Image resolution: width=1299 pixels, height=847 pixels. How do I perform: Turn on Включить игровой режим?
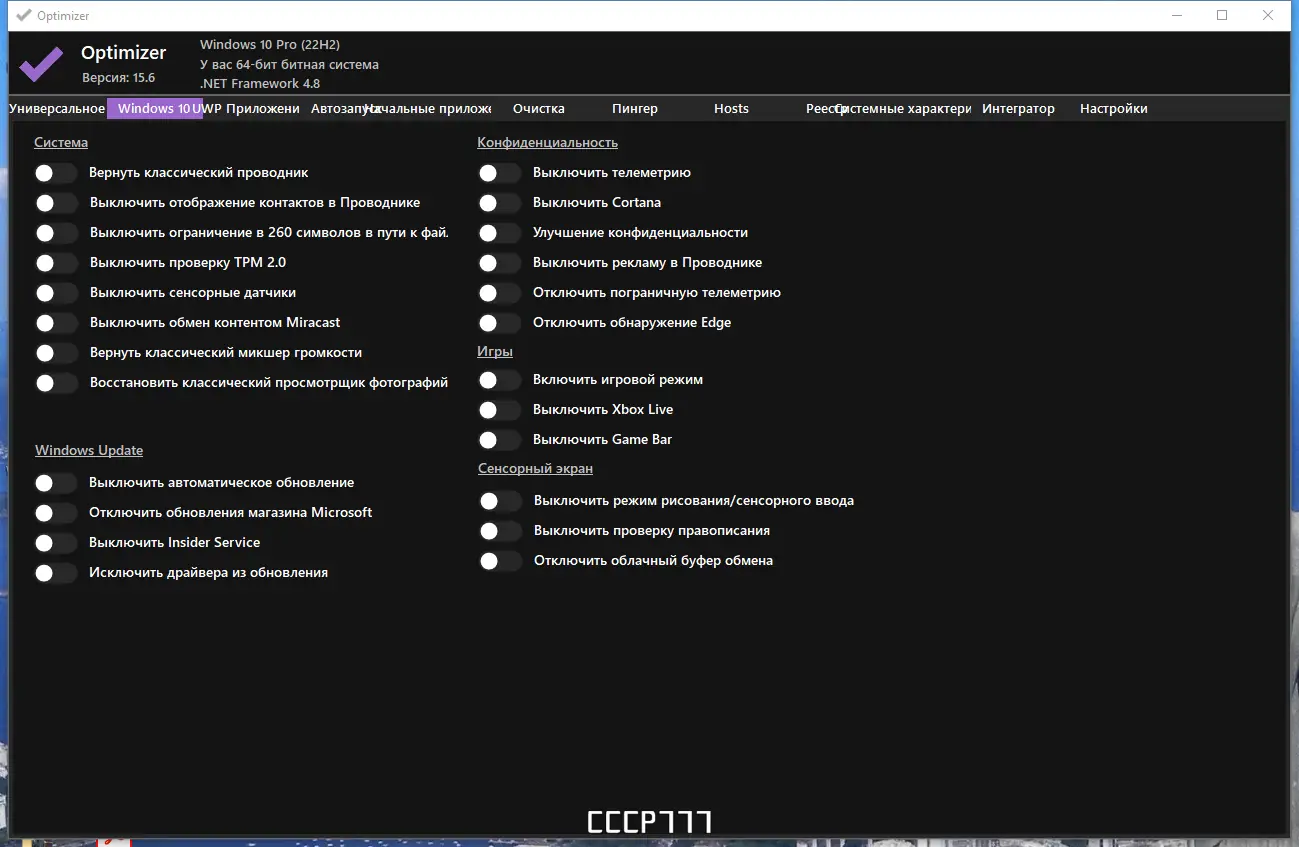point(500,380)
